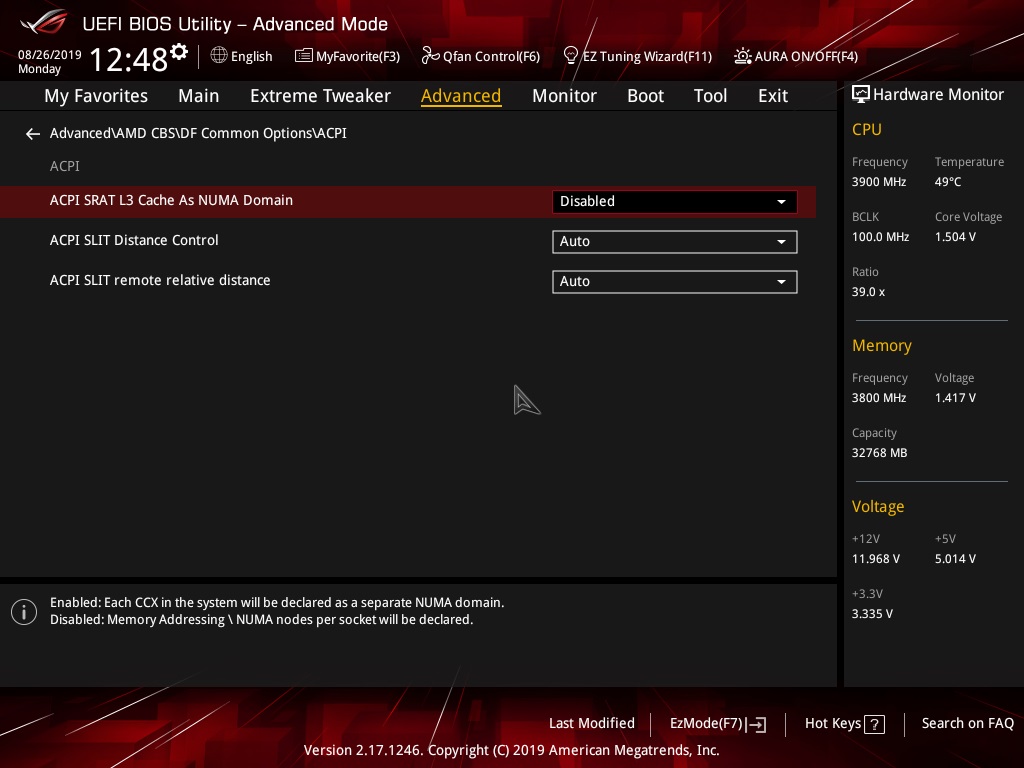Click Ratio value 39.0 x
Screen dimensions: 1024x768
(x=868, y=292)
